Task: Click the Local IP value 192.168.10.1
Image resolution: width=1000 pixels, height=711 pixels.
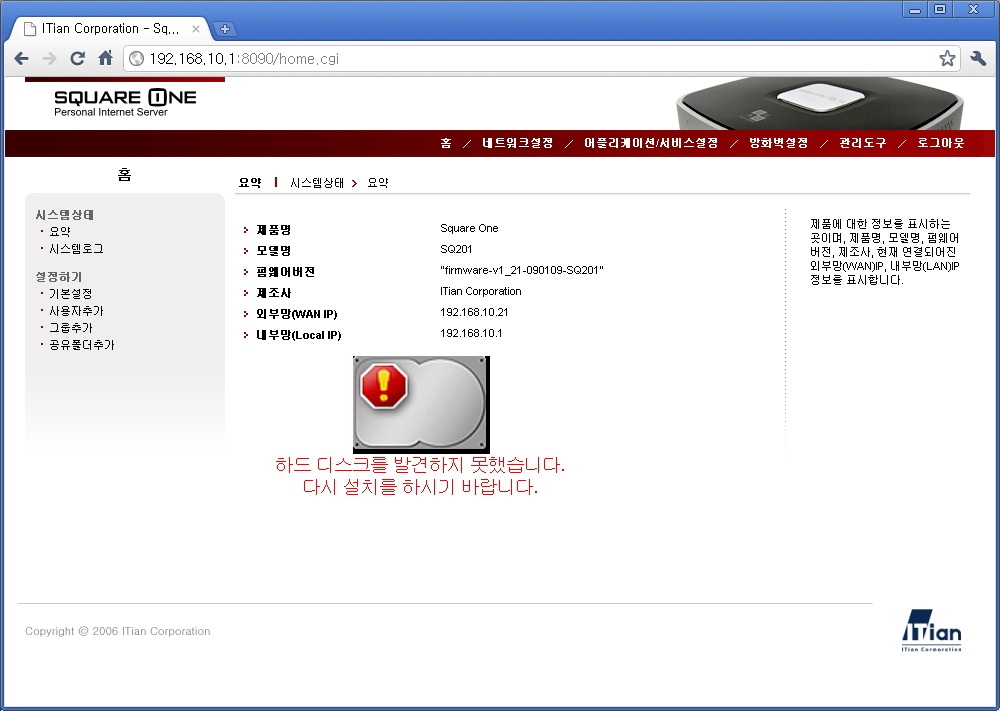Action: (471, 334)
